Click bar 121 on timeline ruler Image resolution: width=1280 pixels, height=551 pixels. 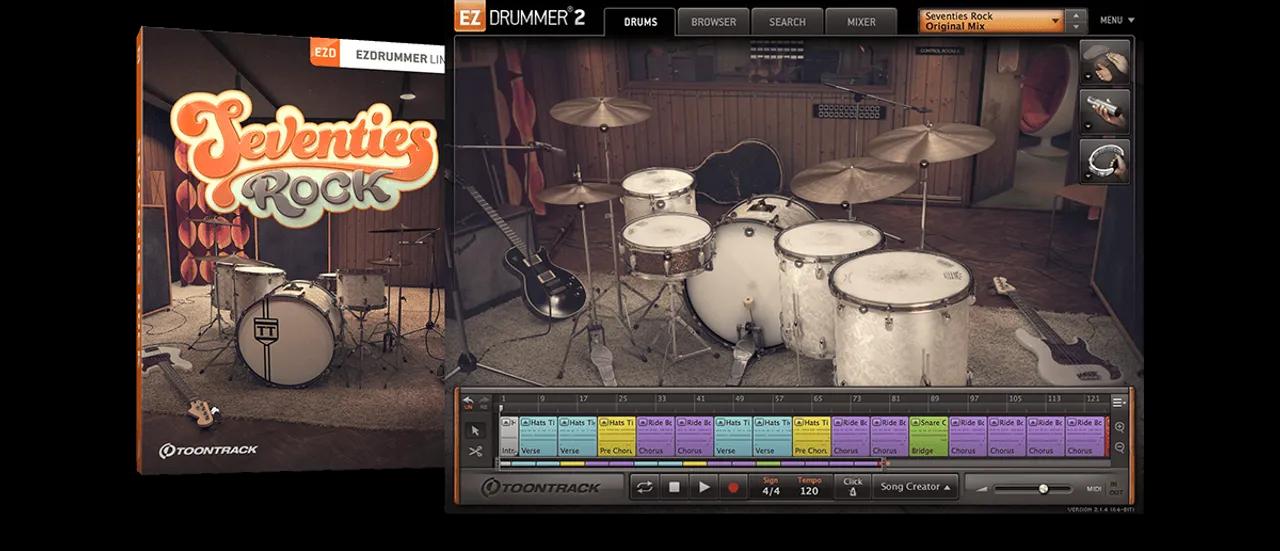tap(1091, 399)
